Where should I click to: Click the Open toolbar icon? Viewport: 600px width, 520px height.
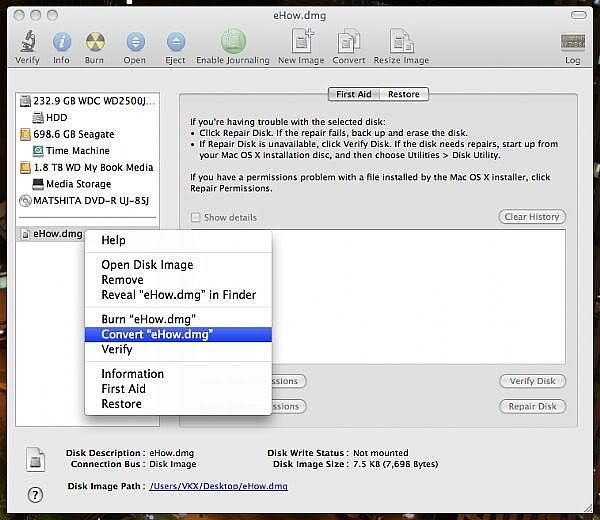coord(135,41)
